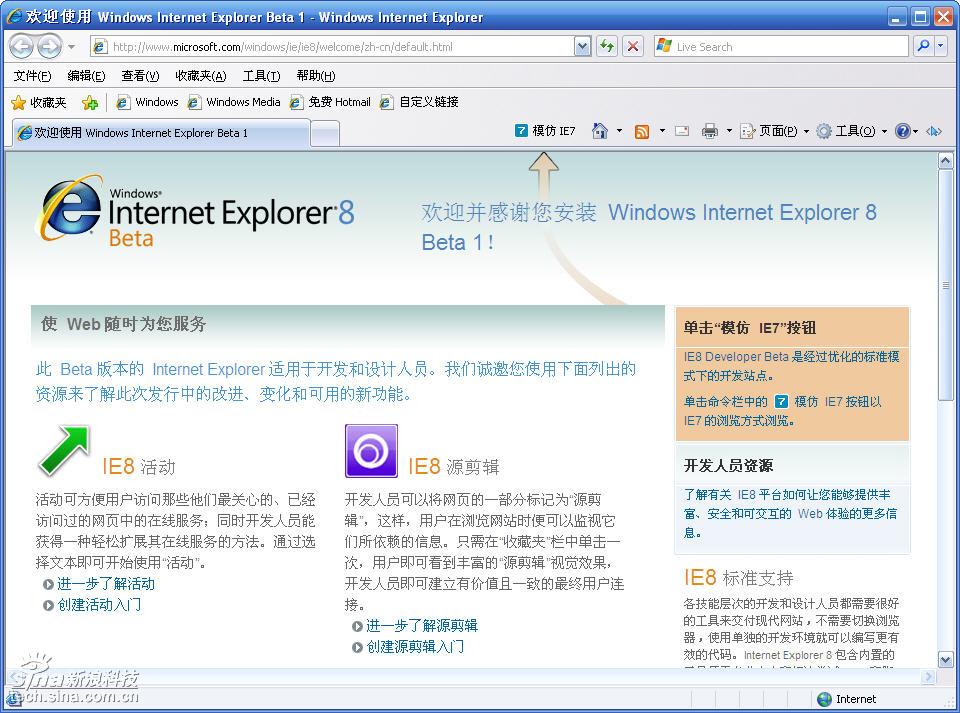The width and height of the screenshot is (960, 713).
Task: Click the Read Mail envelope icon
Action: click(x=682, y=131)
